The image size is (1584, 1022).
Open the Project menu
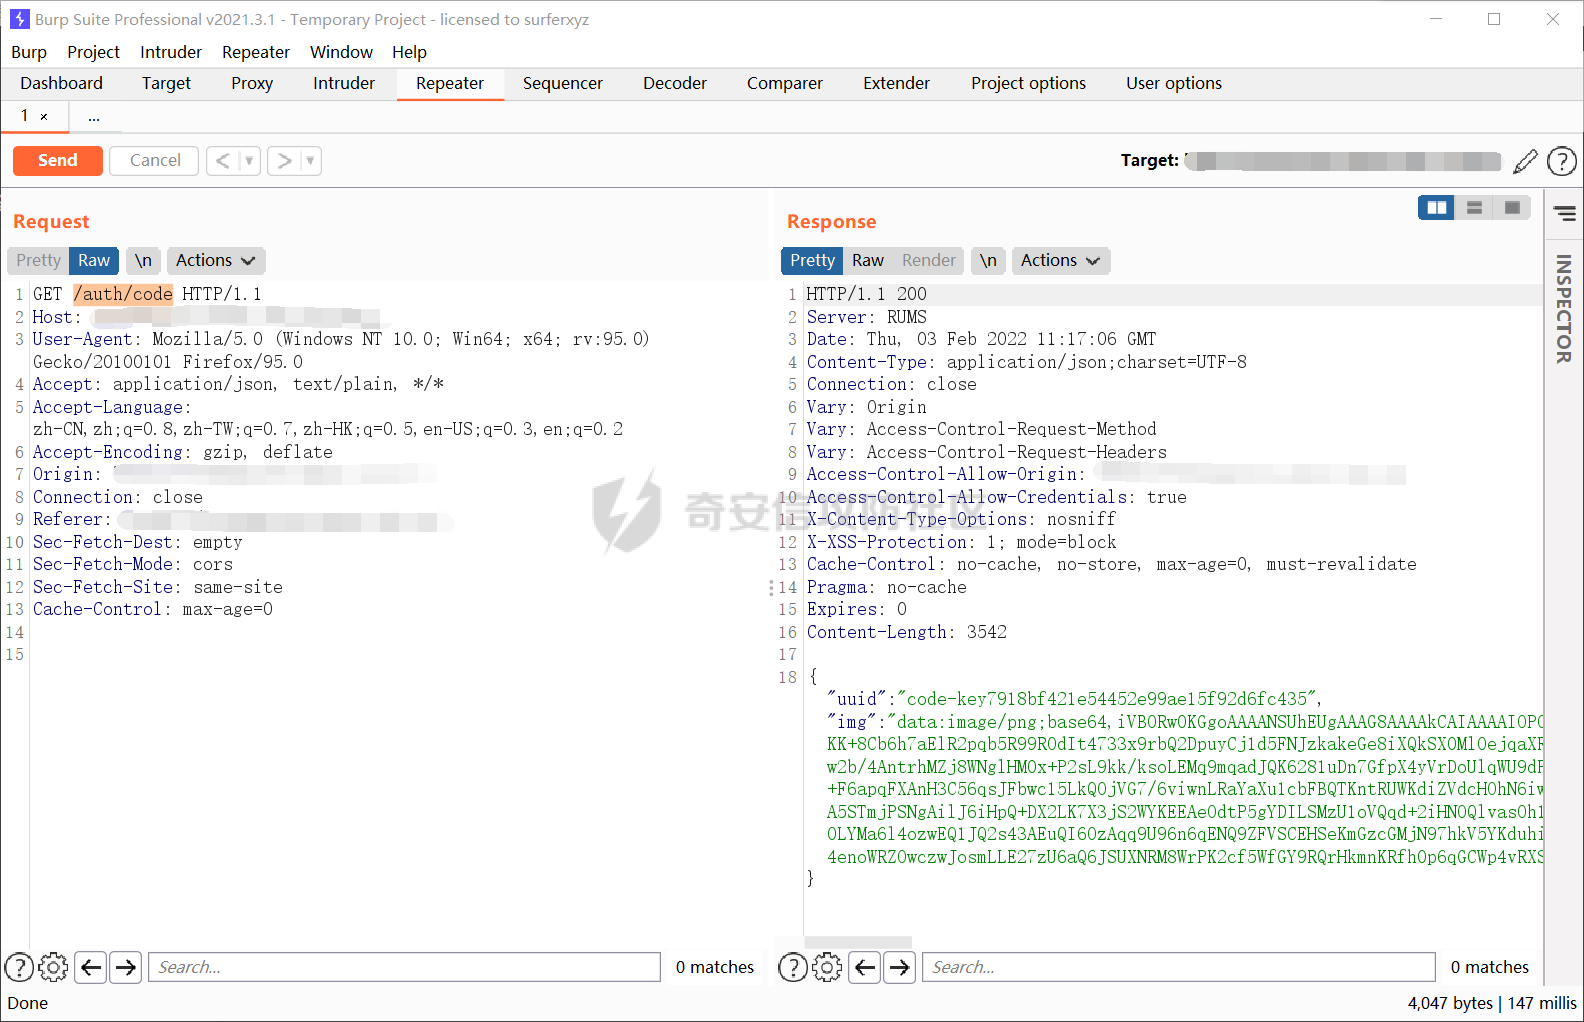(93, 52)
